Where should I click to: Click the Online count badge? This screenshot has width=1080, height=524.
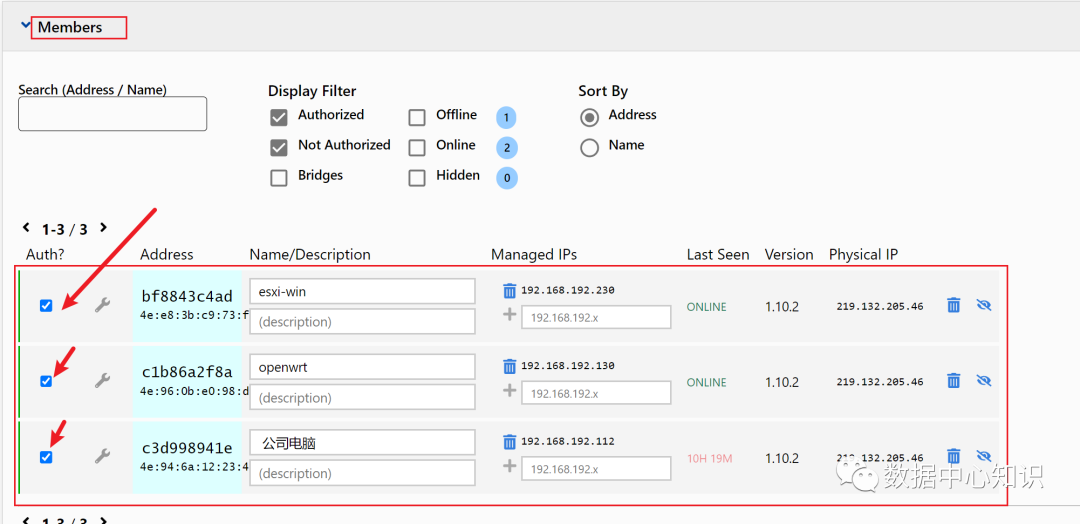pyautogui.click(x=507, y=148)
